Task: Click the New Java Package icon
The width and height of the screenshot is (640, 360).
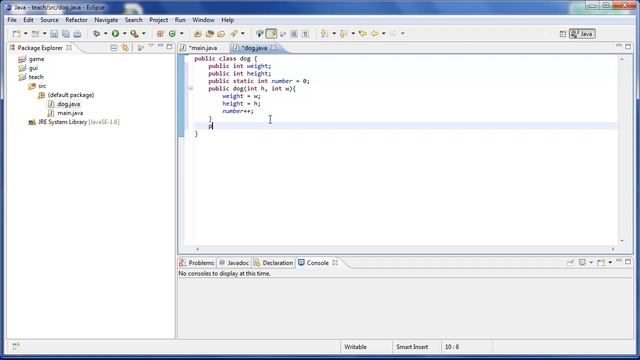Action: tap(160, 34)
